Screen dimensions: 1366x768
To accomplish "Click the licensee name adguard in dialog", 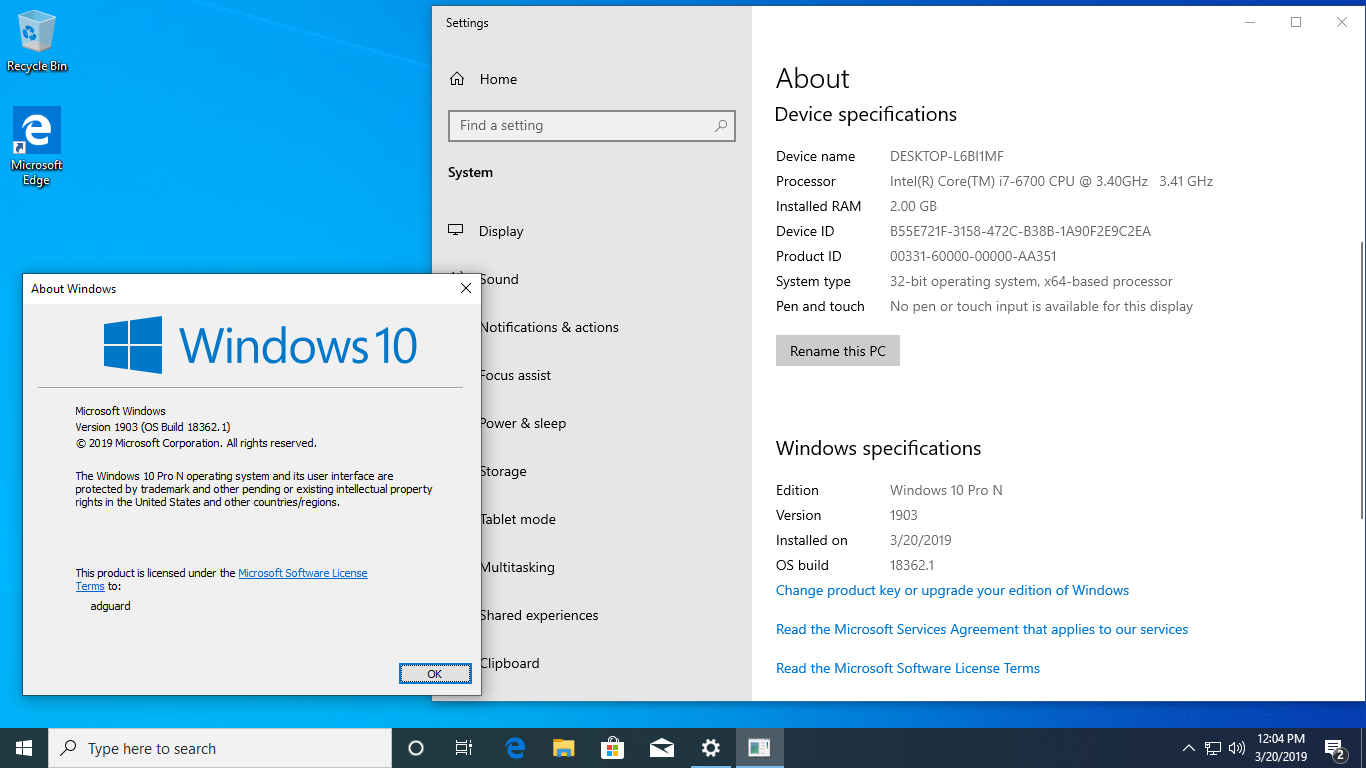I will (x=110, y=606).
